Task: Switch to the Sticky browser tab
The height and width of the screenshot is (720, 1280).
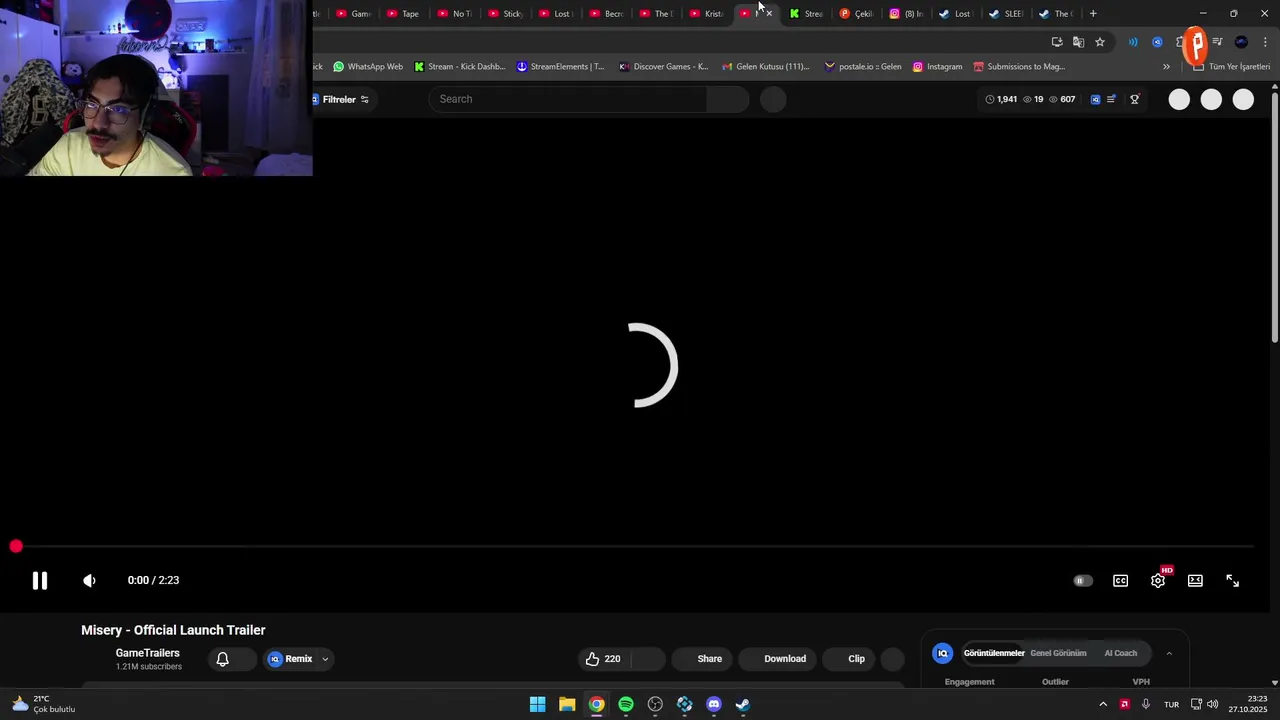Action: point(505,14)
